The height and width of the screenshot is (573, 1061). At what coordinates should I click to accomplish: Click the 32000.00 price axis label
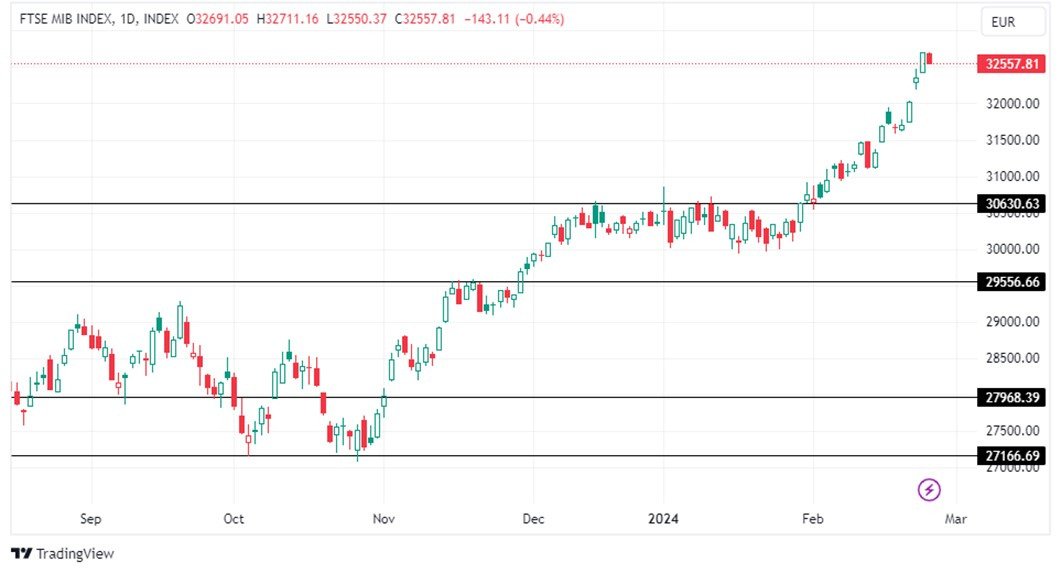click(x=1012, y=104)
